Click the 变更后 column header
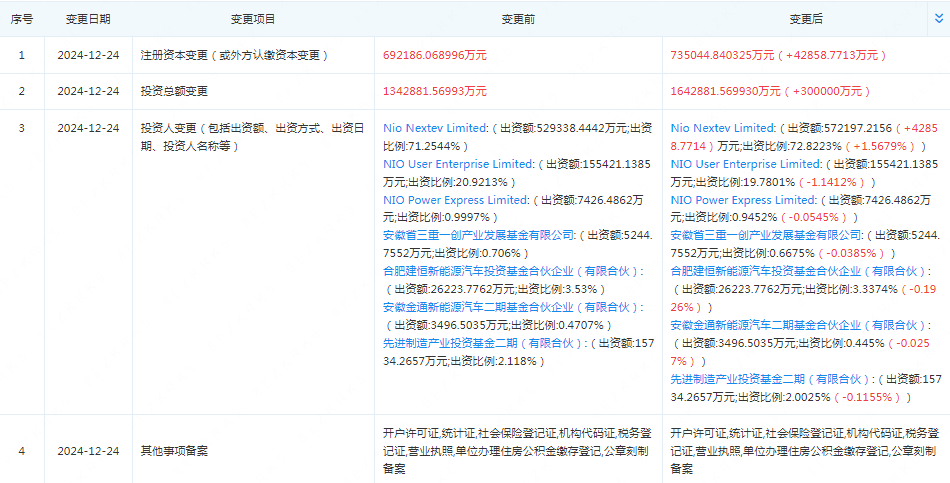This screenshot has height=483, width=950. coord(806,19)
